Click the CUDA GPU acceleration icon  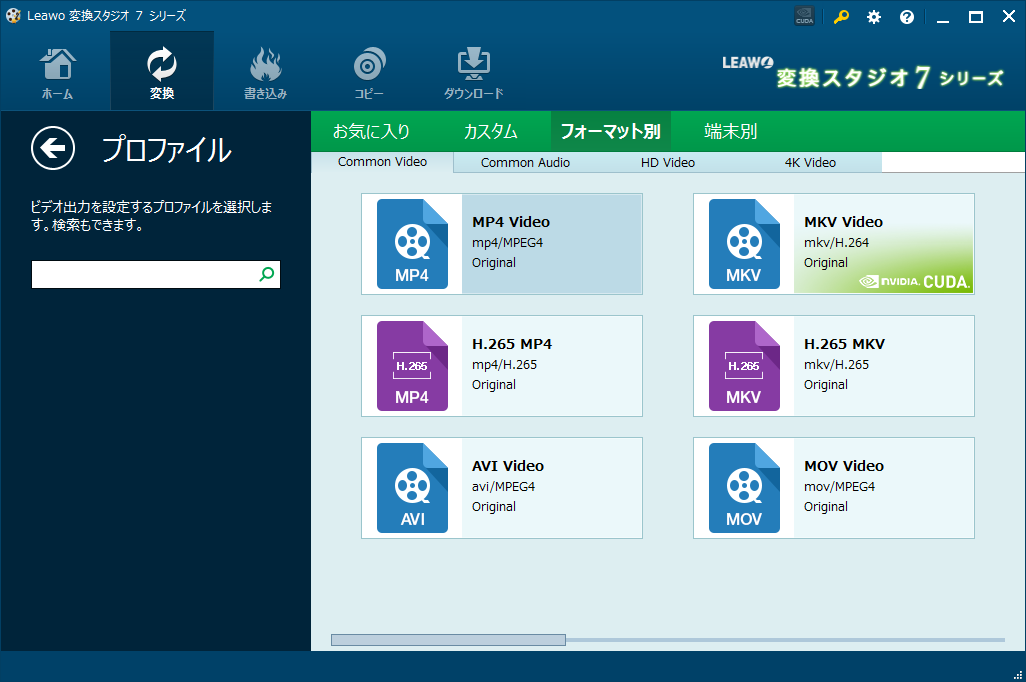pyautogui.click(x=804, y=16)
